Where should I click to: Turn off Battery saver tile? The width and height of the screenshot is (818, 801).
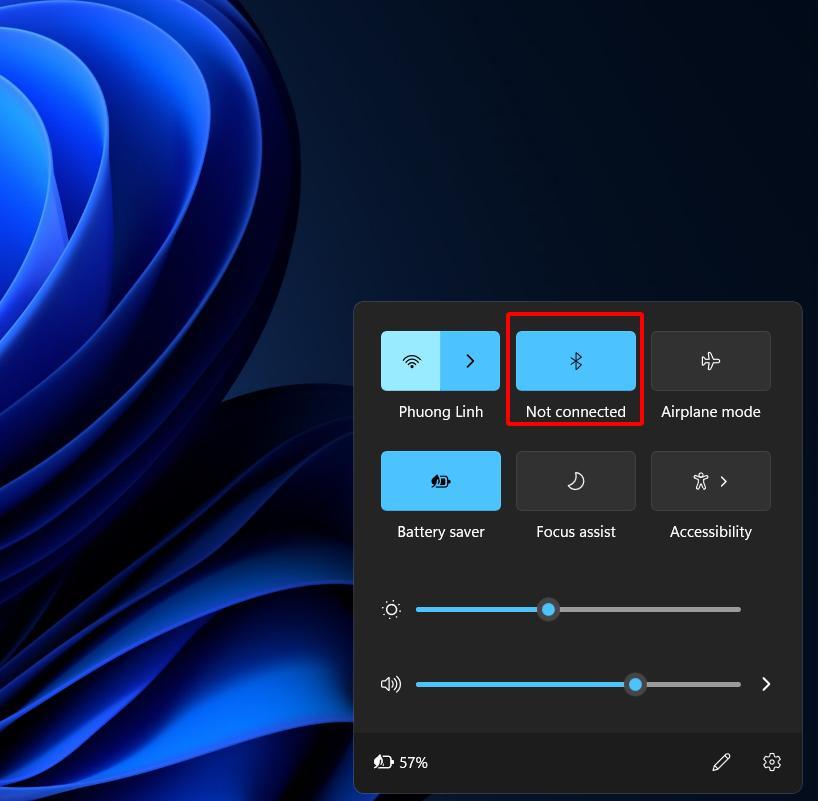pos(441,481)
